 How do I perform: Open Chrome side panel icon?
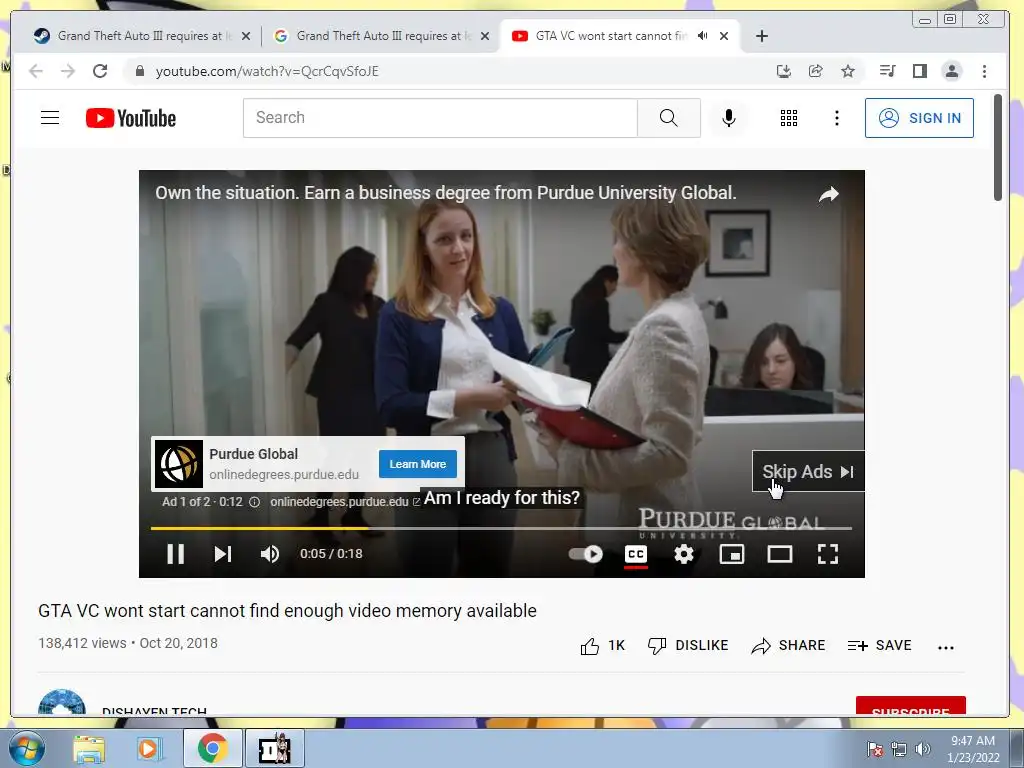click(920, 71)
